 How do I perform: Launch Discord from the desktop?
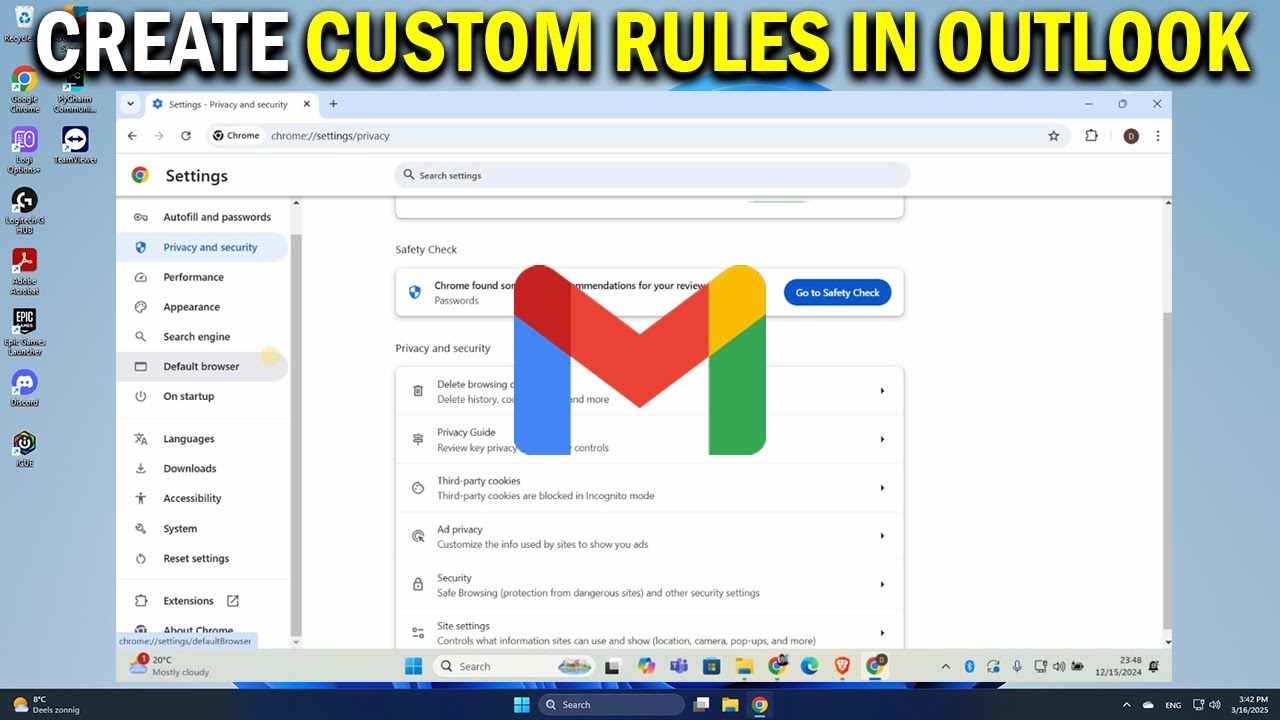(24, 388)
